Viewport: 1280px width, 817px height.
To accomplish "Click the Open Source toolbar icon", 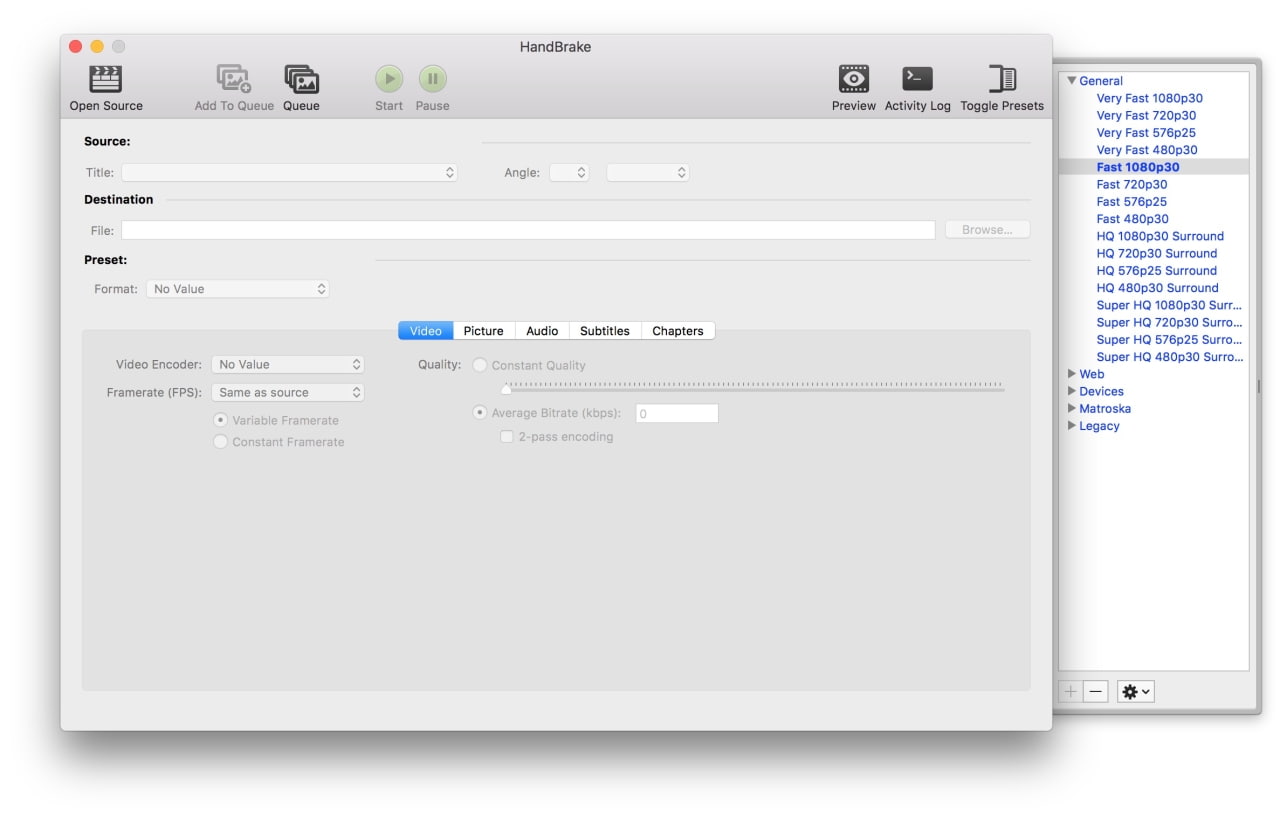I will point(105,78).
